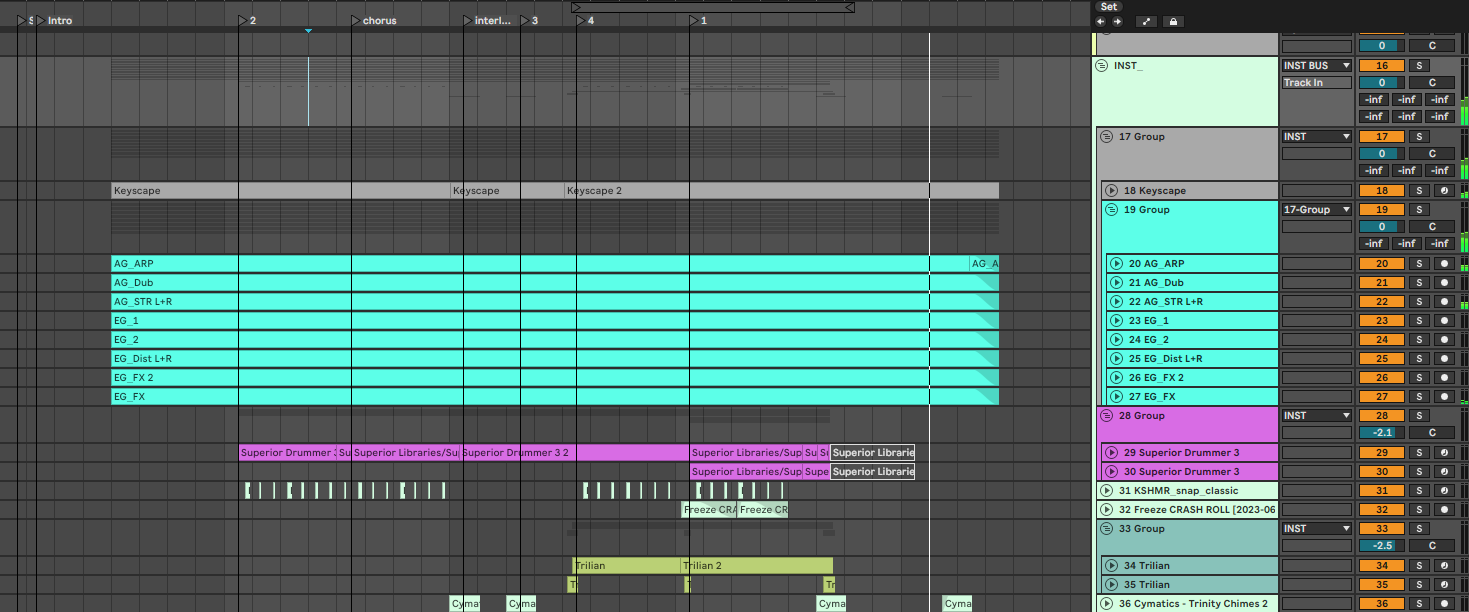Screen dimensions: 1469x612
Task: Toggle track activator 17 on 17 Group
Action: pos(1382,137)
